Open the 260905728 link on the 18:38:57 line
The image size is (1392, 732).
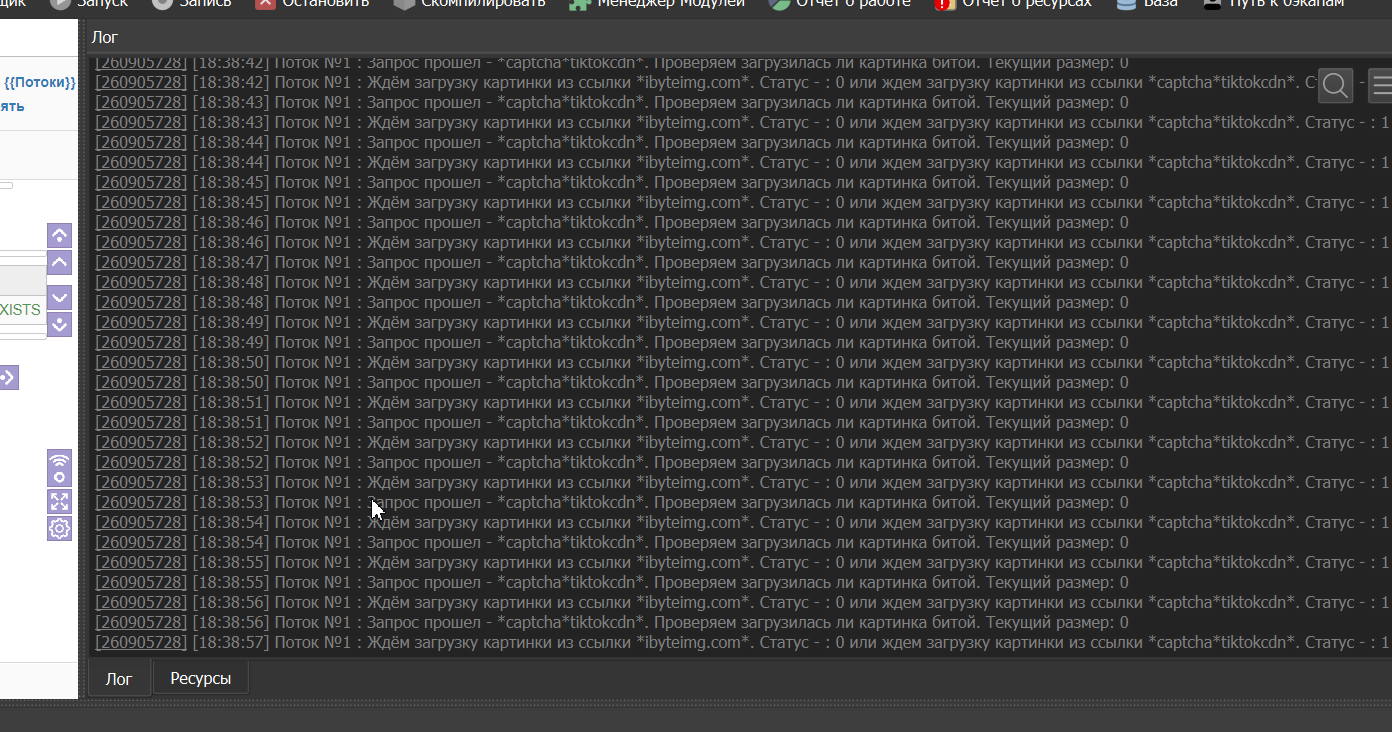point(141,642)
